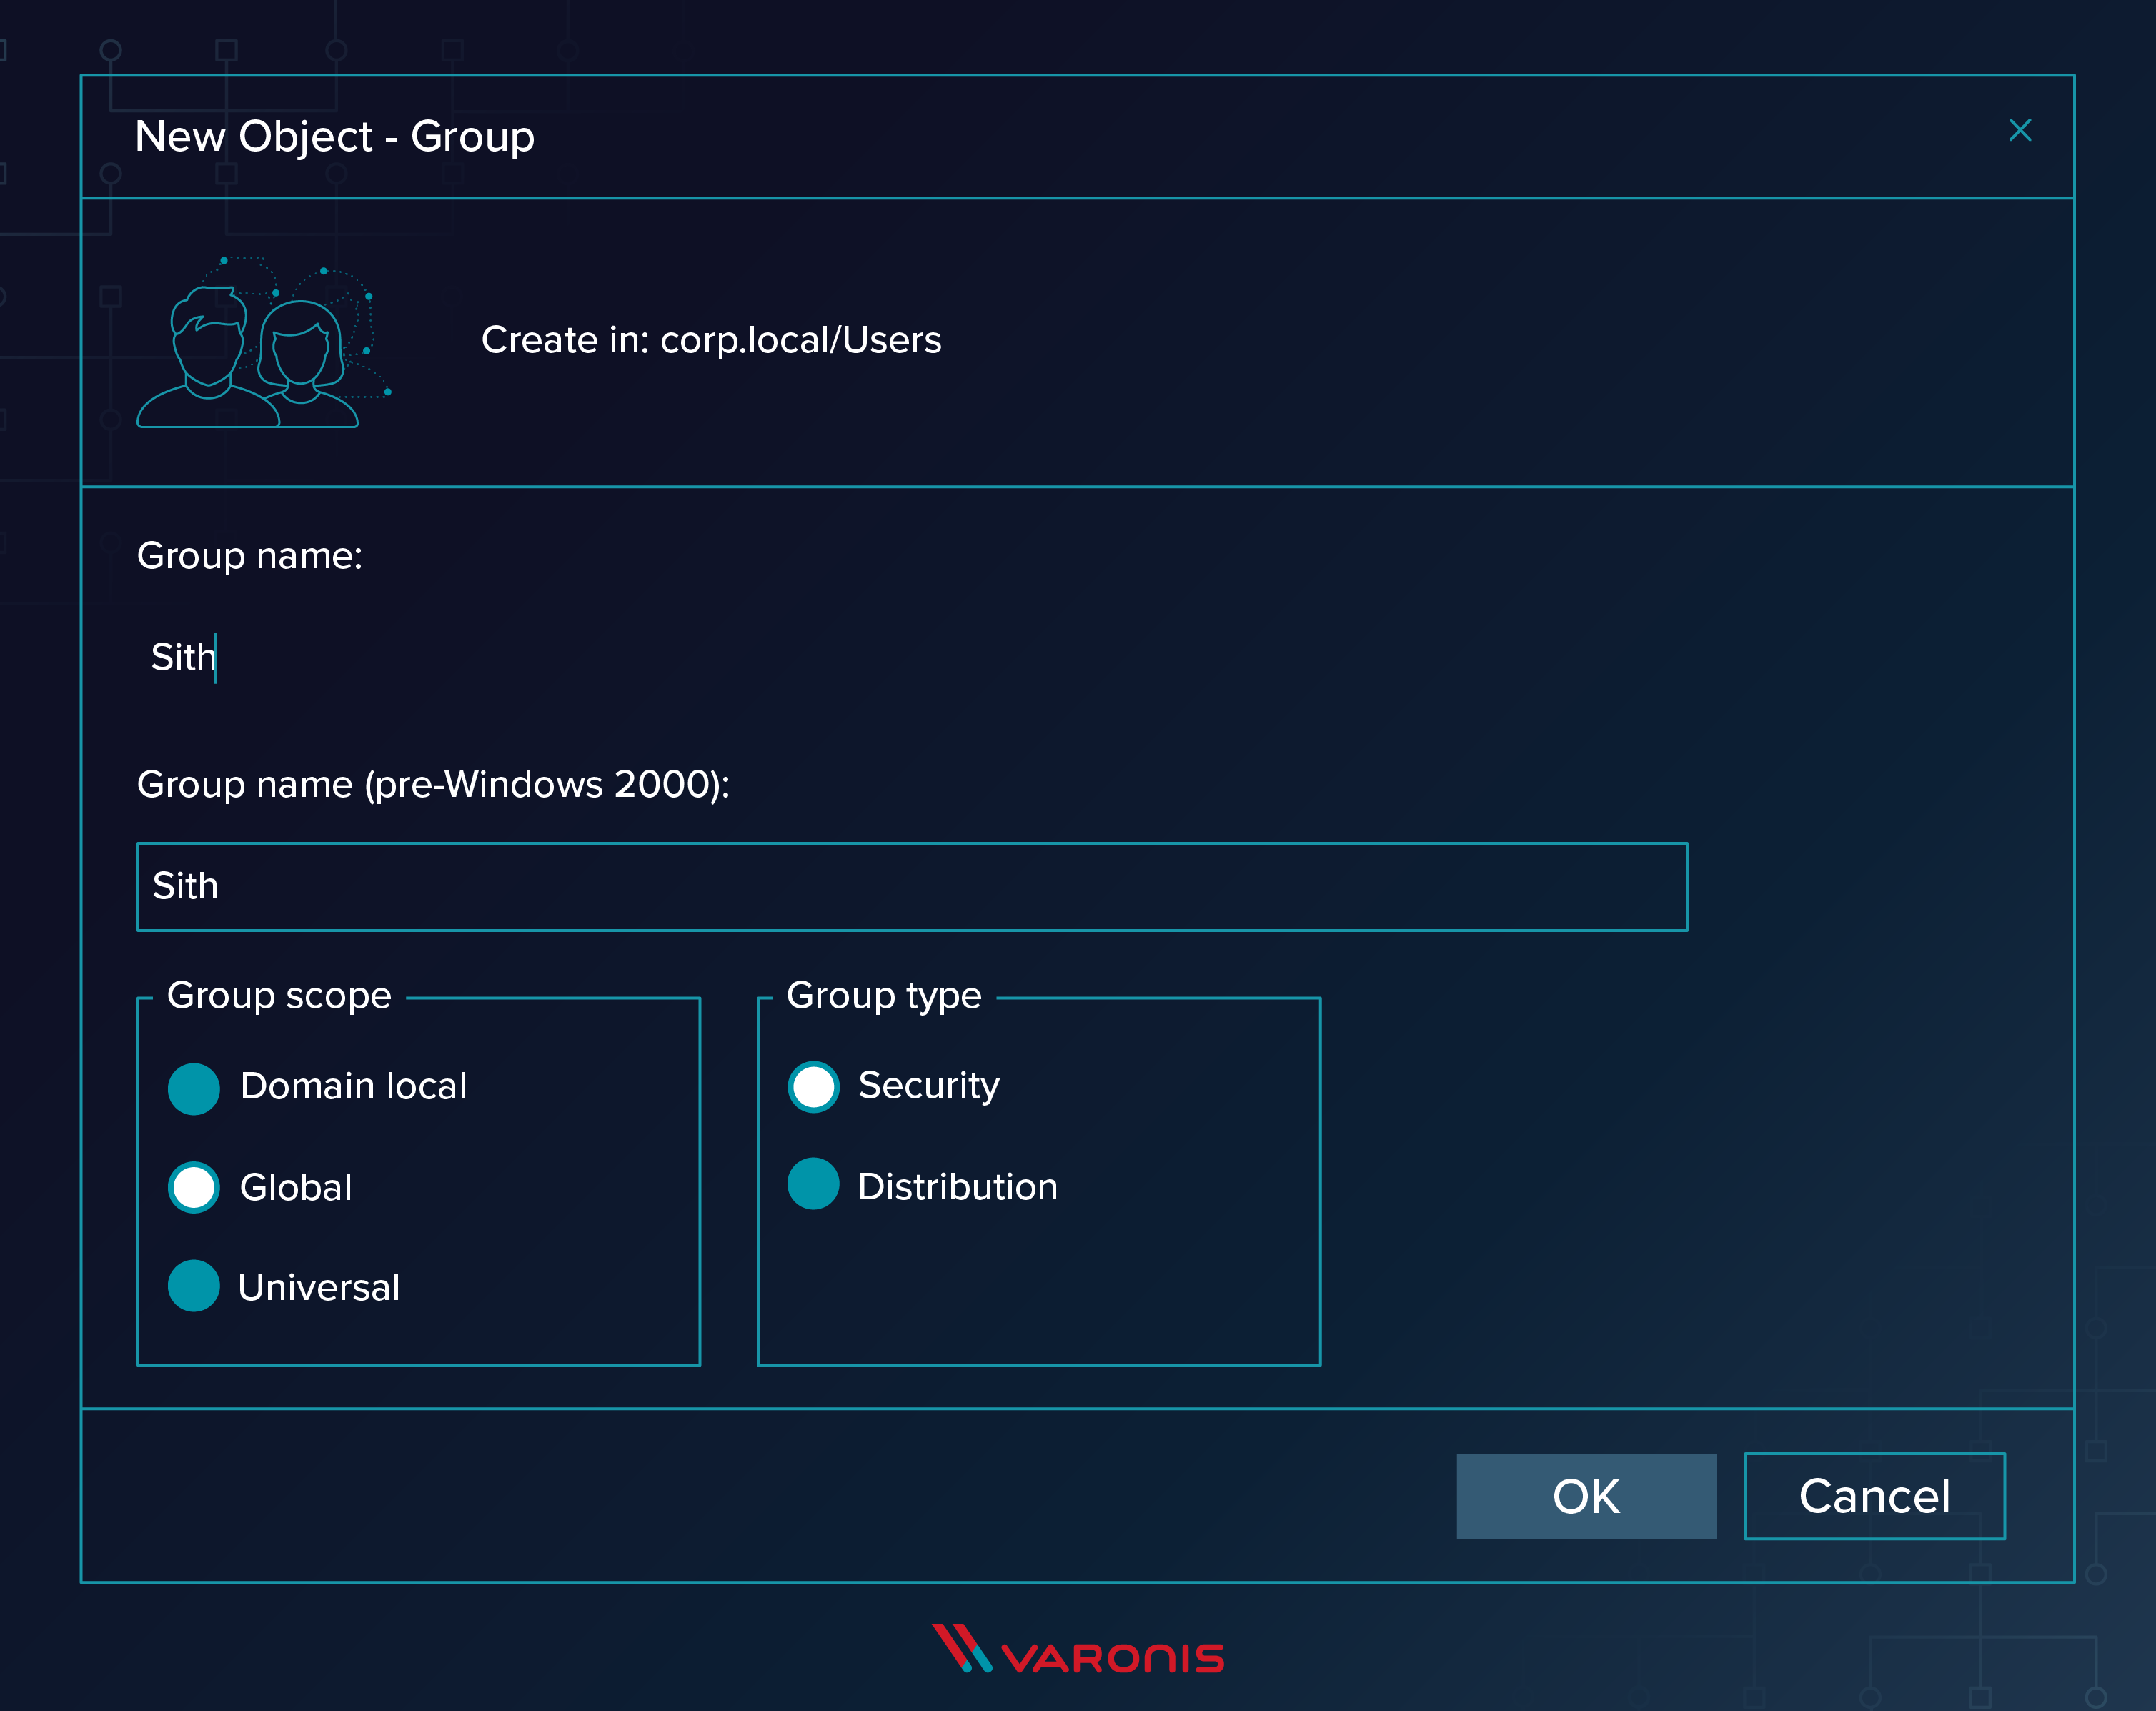Click the group users icon in header
Image resolution: width=2156 pixels, height=1711 pixels.
254,341
